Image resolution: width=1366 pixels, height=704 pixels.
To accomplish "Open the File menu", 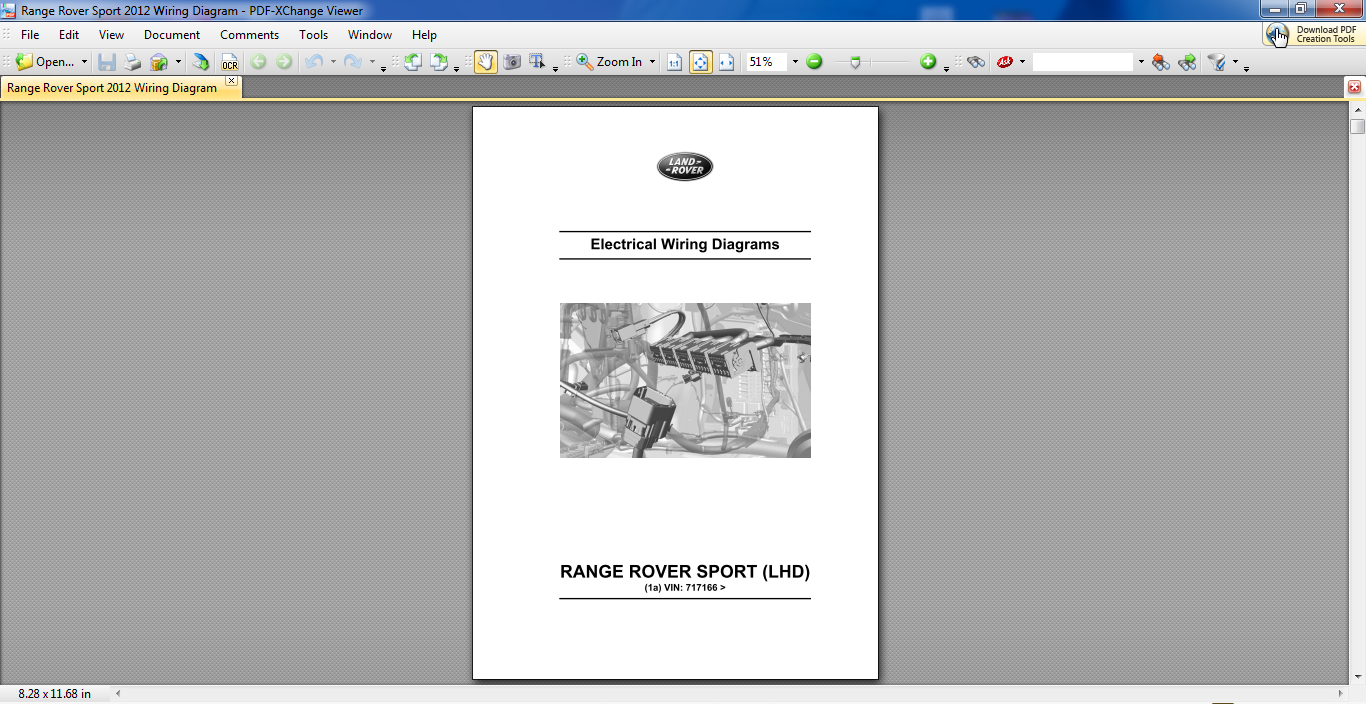I will (30, 34).
